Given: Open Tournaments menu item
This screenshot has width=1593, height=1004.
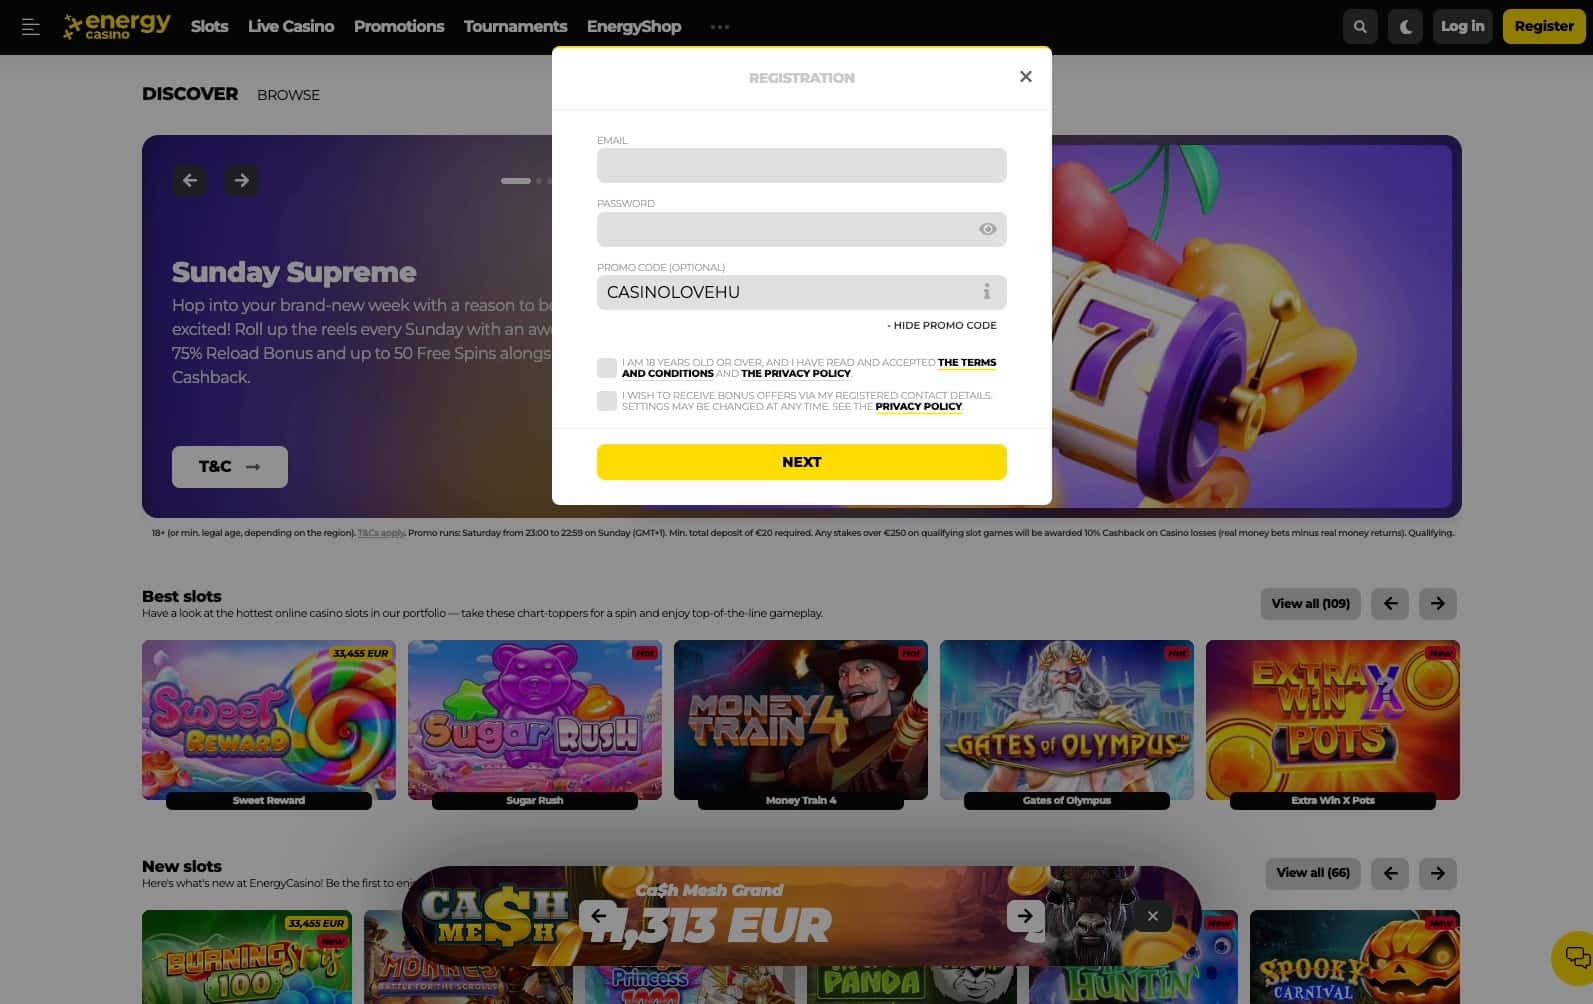Looking at the screenshot, I should click(x=515, y=26).
